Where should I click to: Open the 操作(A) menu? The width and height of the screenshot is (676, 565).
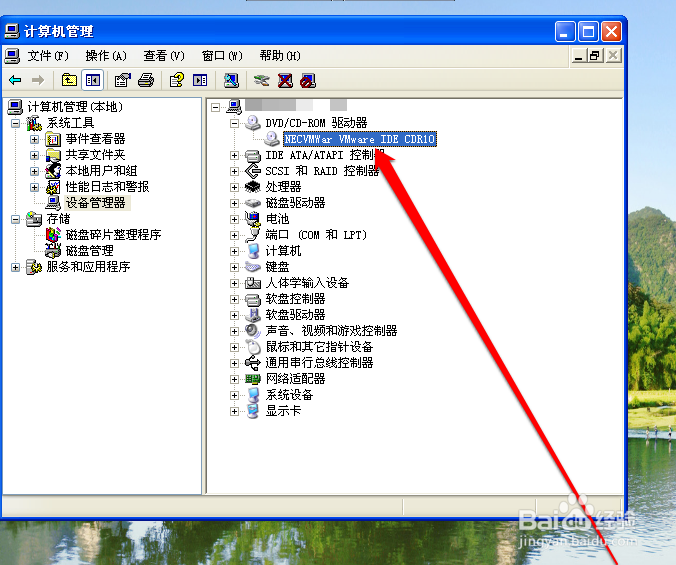pyautogui.click(x=106, y=56)
